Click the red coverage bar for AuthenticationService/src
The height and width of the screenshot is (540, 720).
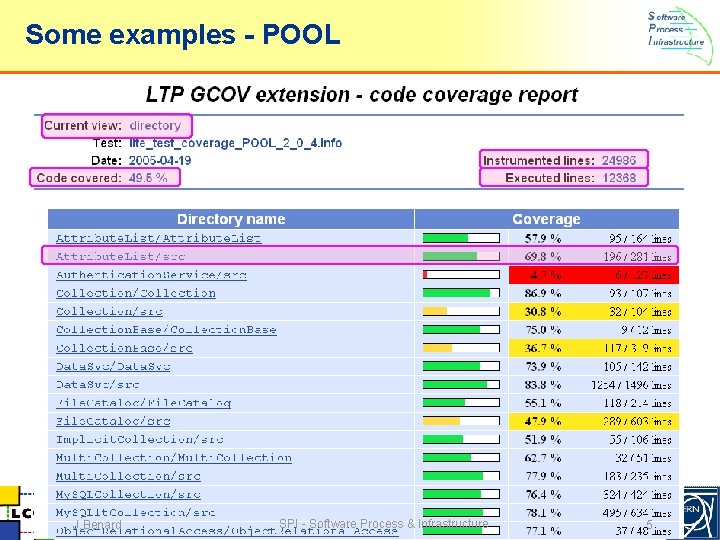pyautogui.click(x=461, y=275)
